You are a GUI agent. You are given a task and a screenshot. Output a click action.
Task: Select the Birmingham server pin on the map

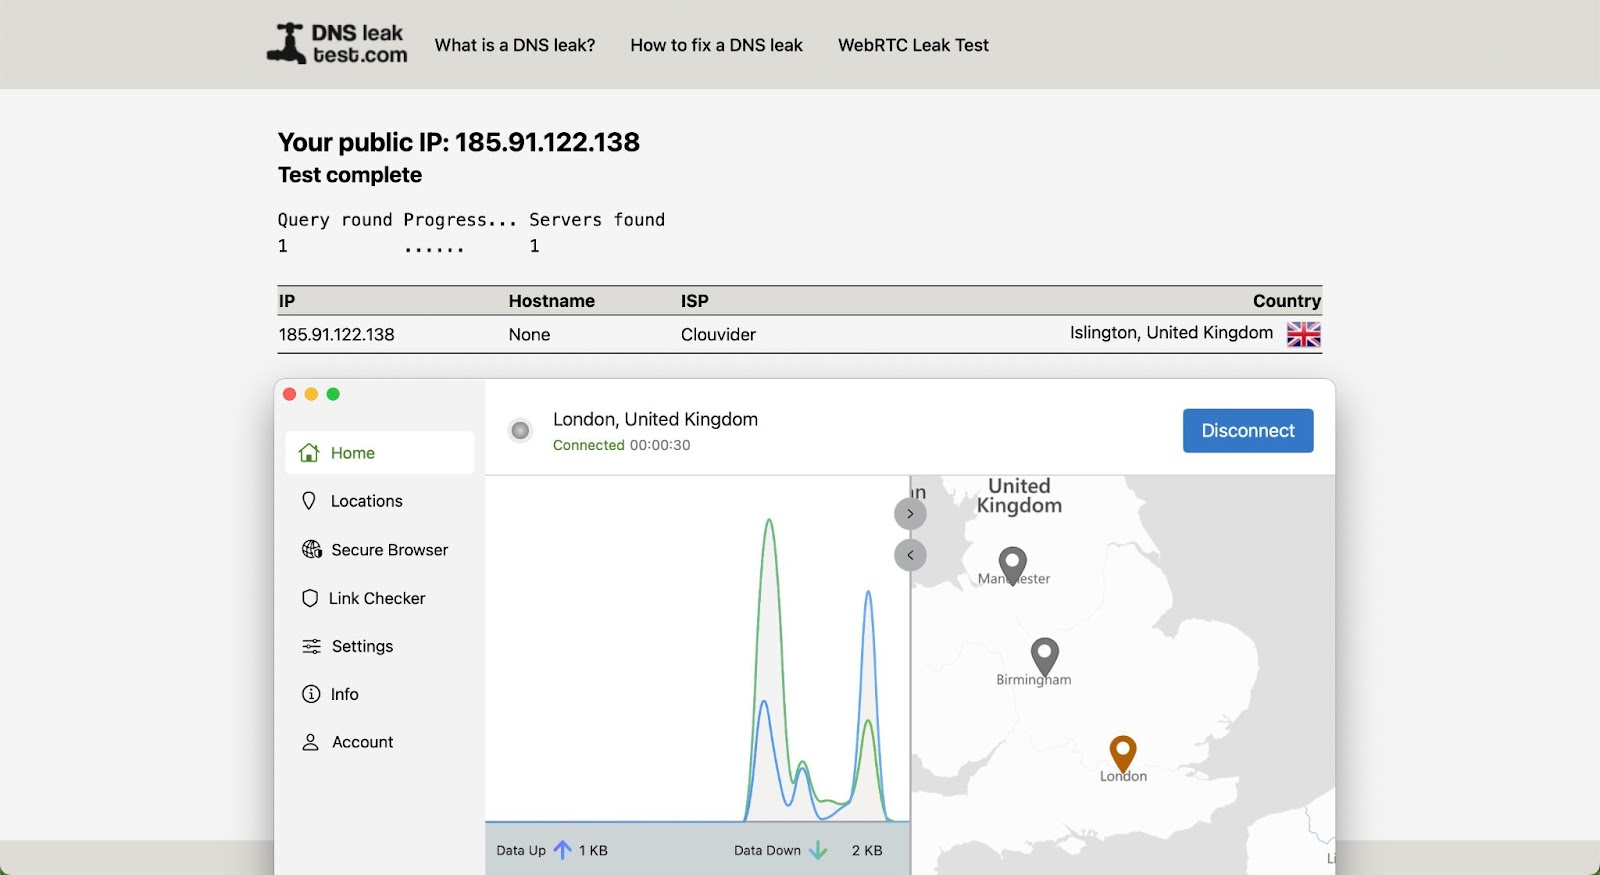point(1045,657)
